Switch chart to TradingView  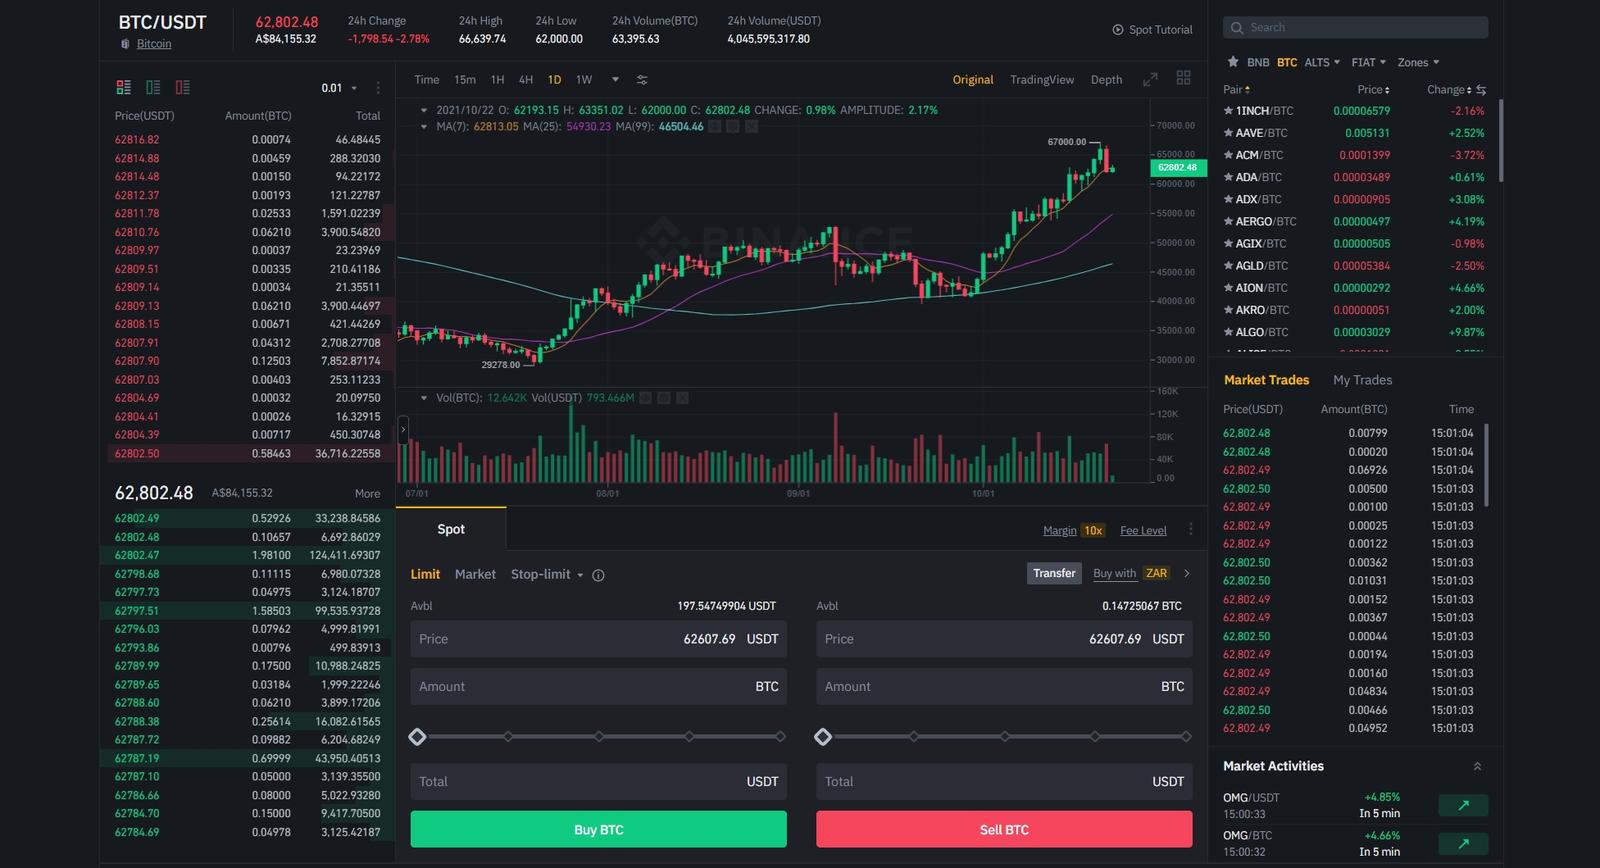pos(1042,80)
